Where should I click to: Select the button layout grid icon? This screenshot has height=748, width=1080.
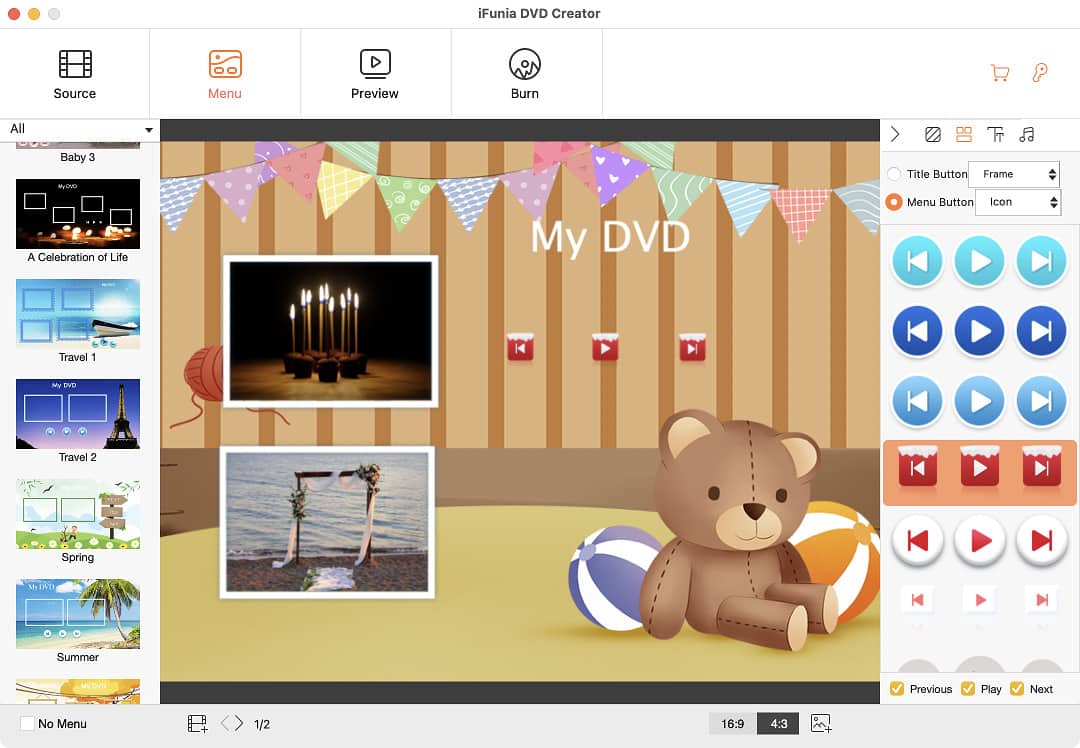pyautogui.click(x=964, y=134)
